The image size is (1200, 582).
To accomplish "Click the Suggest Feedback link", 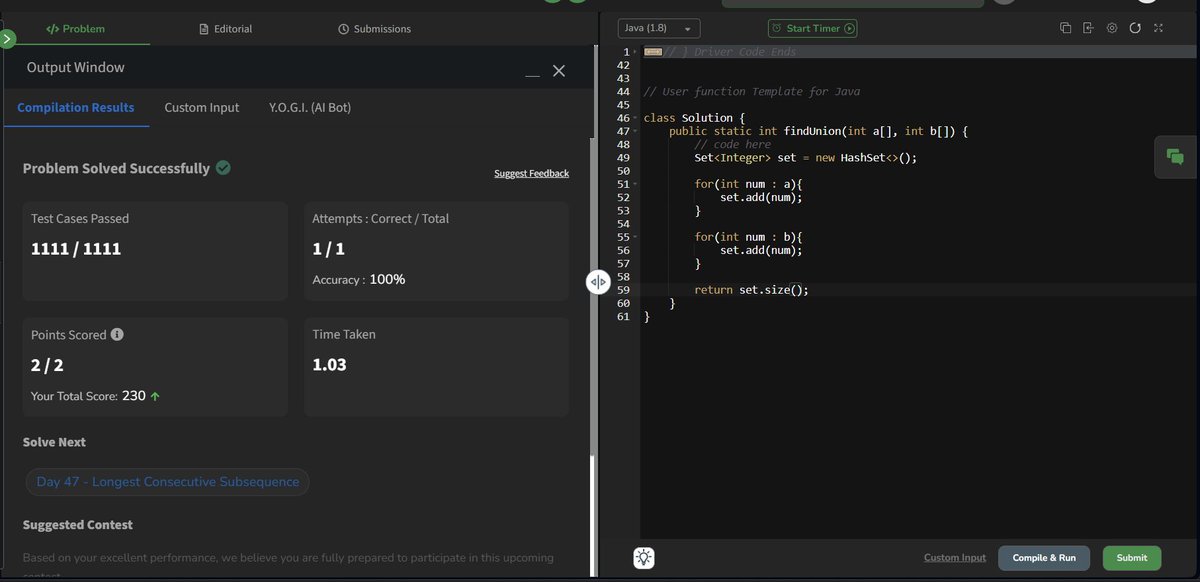I will [531, 173].
